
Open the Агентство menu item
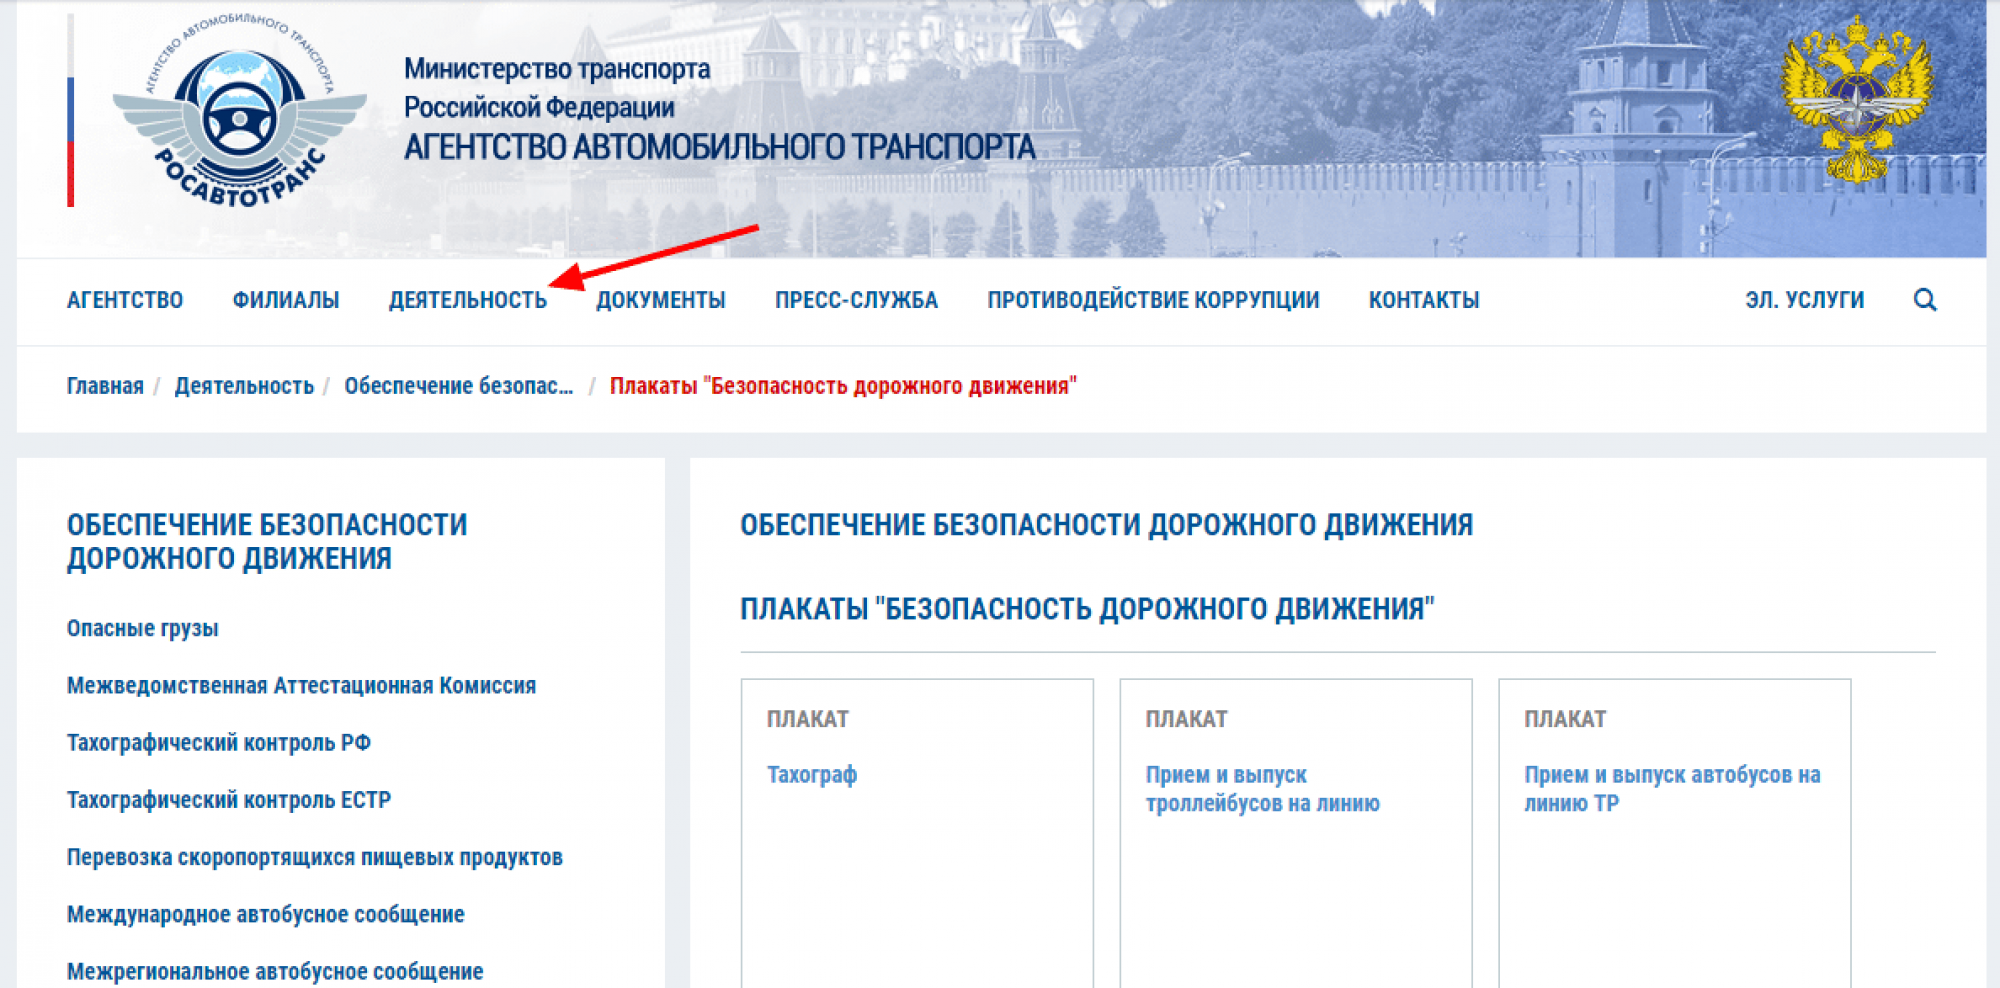tap(125, 300)
